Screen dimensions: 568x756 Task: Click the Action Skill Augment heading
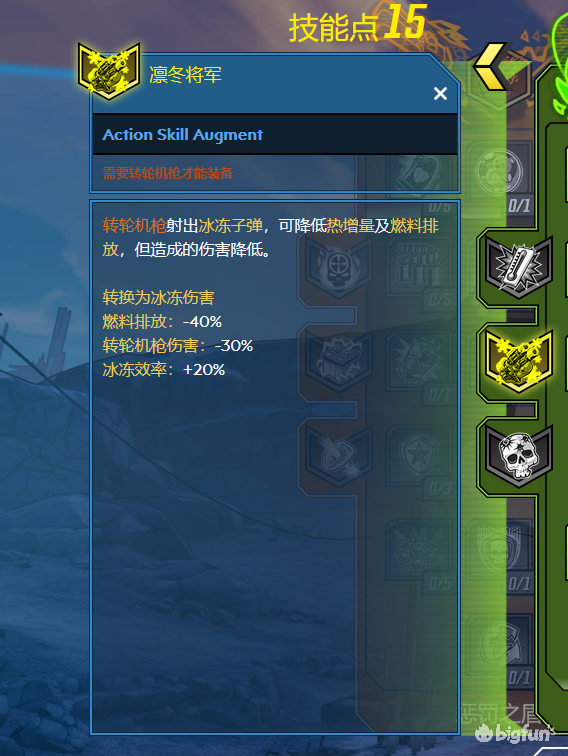click(x=183, y=135)
